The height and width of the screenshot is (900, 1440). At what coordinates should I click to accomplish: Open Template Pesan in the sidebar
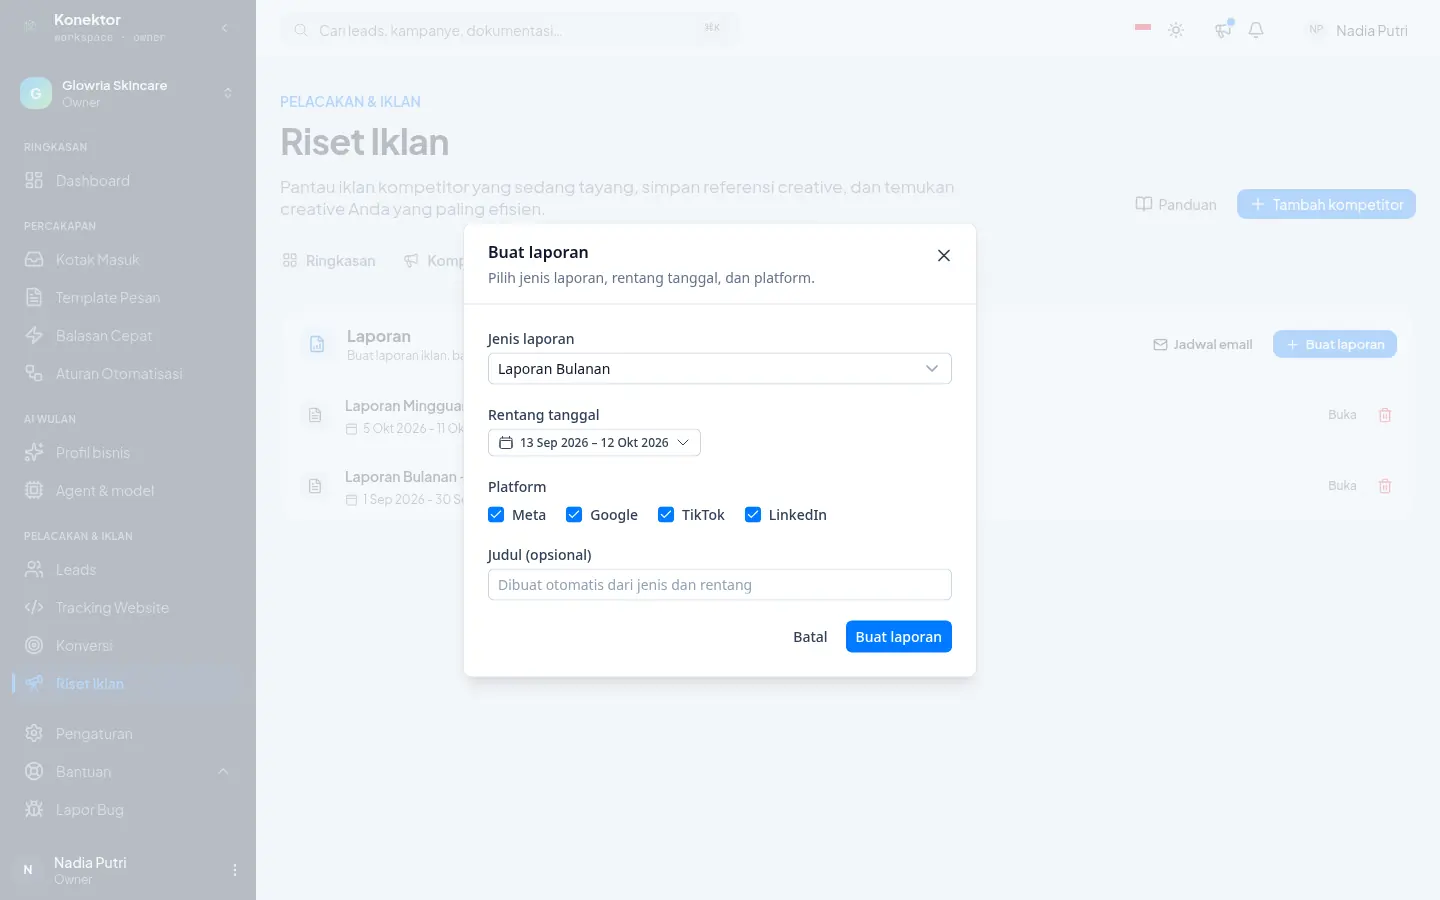(x=128, y=298)
